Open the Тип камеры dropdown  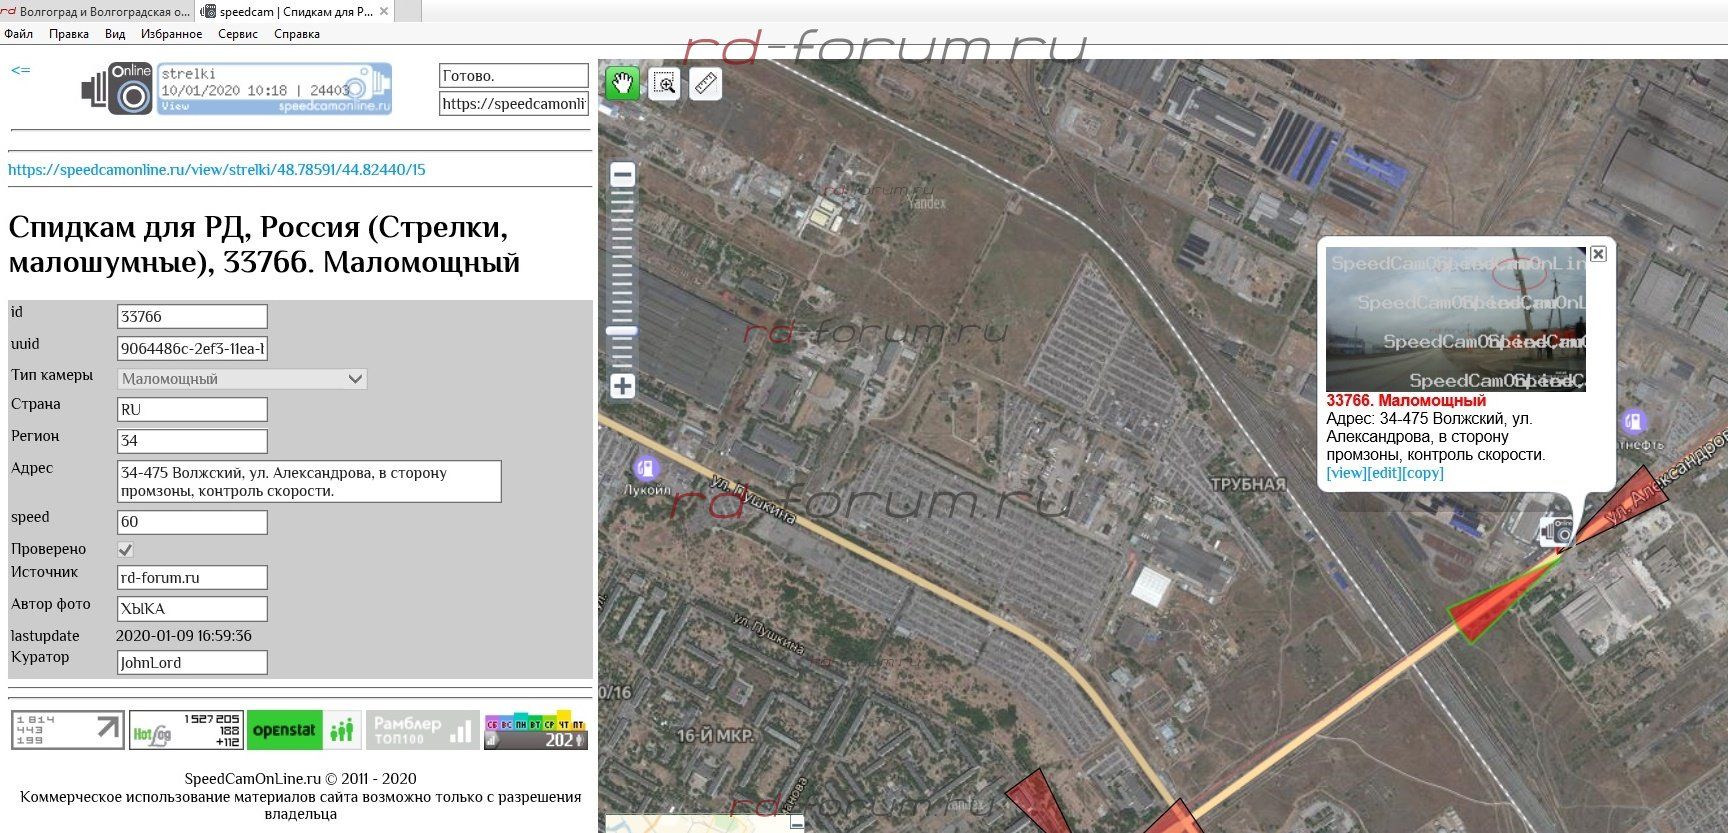pyautogui.click(x=242, y=379)
